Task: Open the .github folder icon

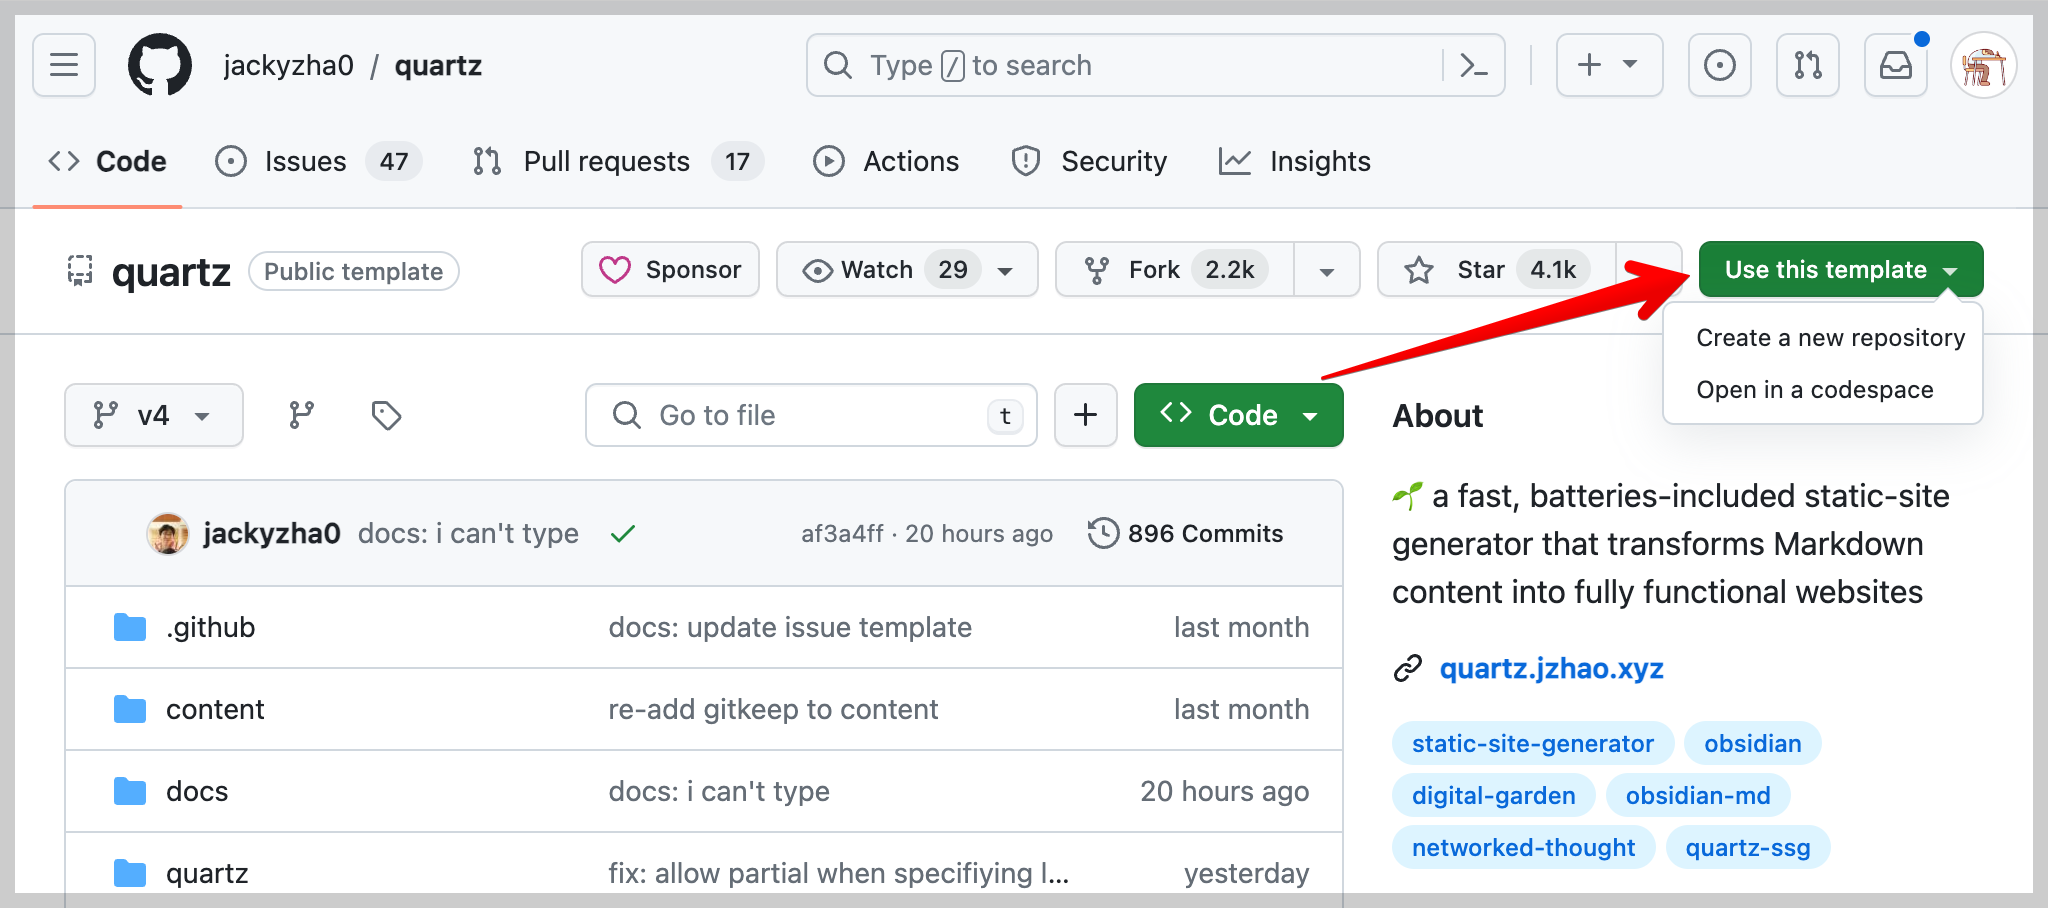Action: click(x=130, y=627)
